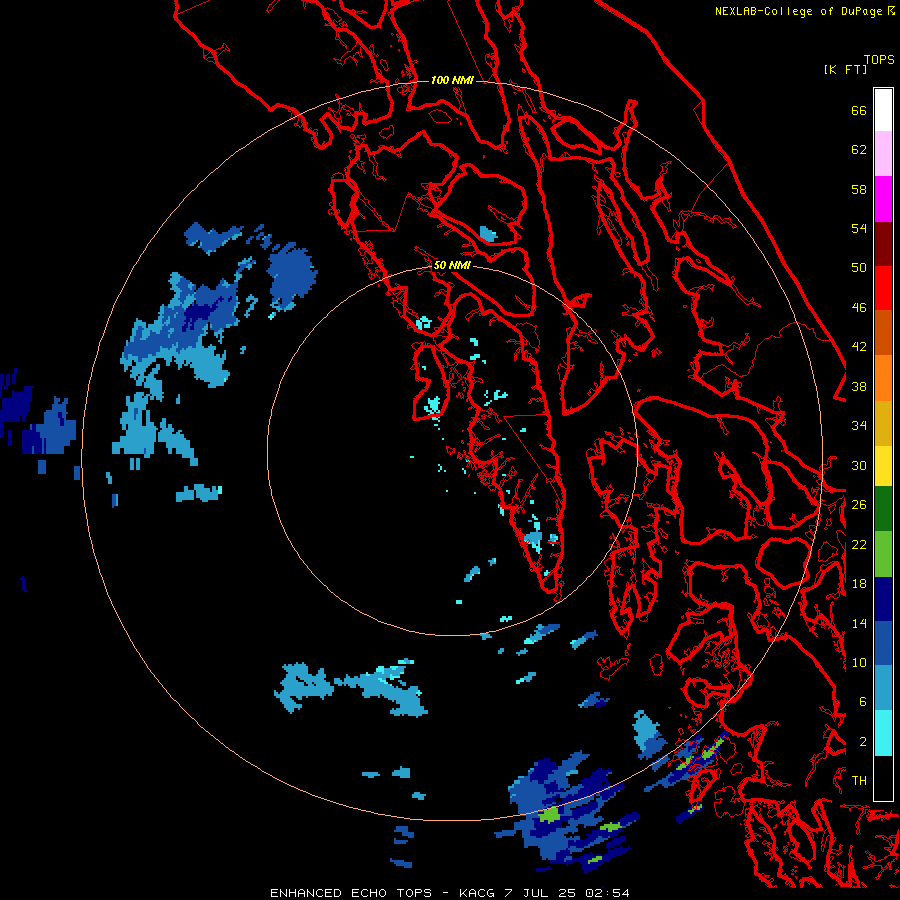The width and height of the screenshot is (900, 900).
Task: Click the dark red 54 kft swatch
Action: [883, 244]
